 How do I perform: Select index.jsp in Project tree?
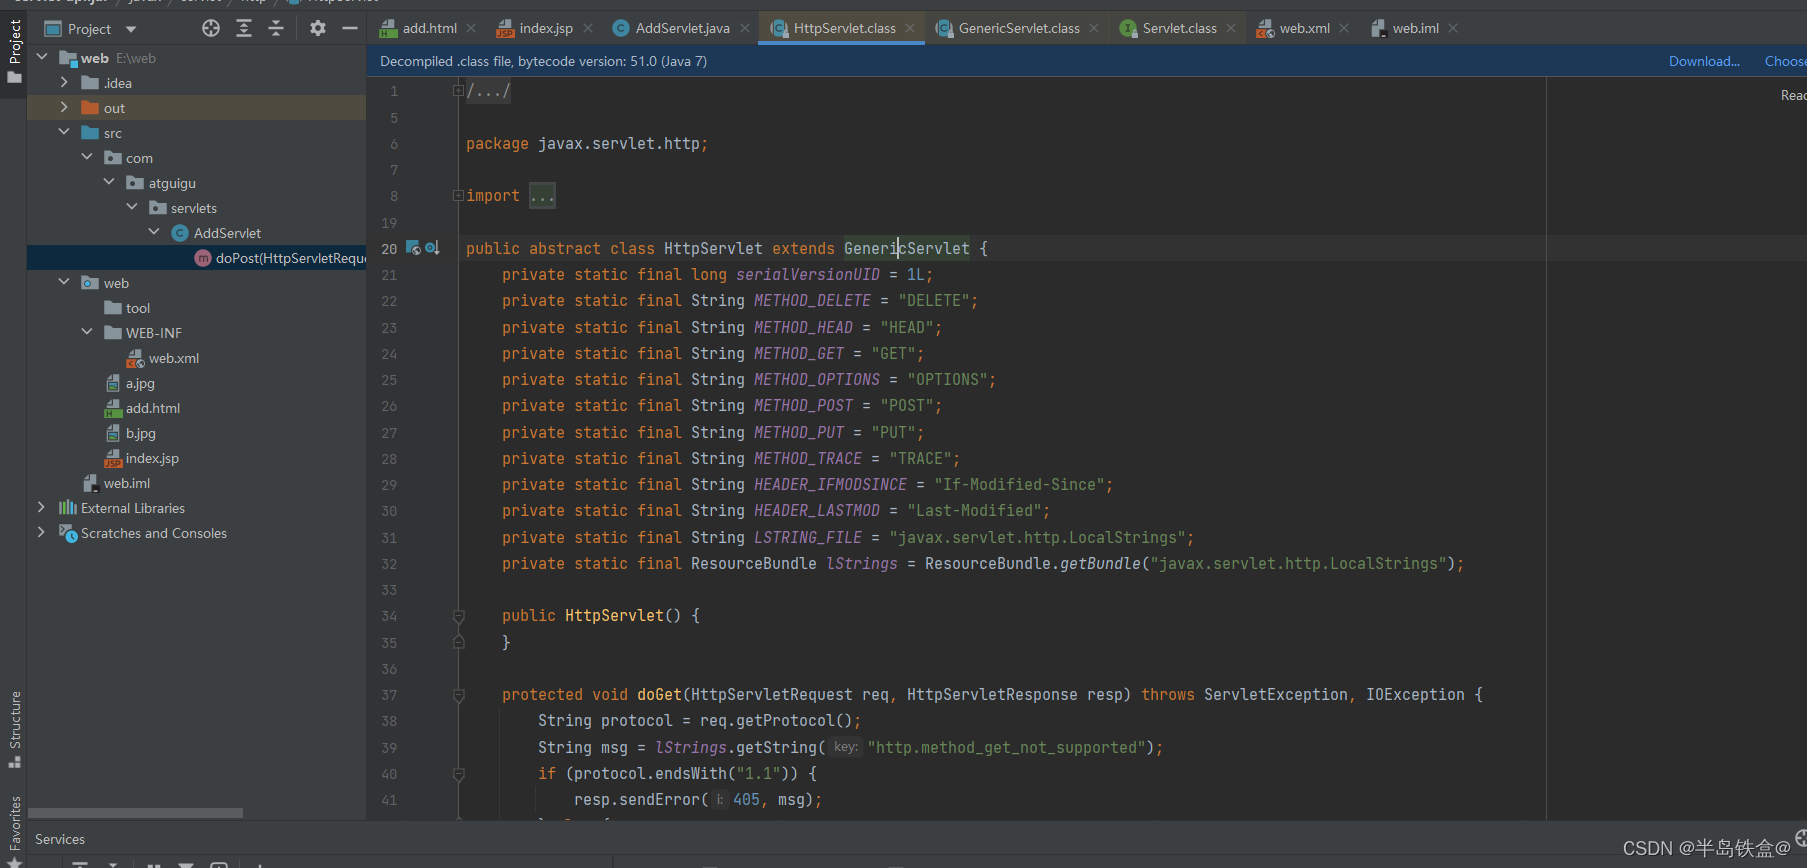pyautogui.click(x=152, y=458)
